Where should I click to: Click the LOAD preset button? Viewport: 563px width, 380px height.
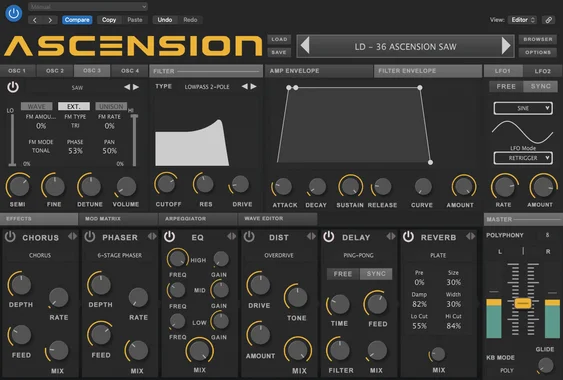pyautogui.click(x=279, y=40)
